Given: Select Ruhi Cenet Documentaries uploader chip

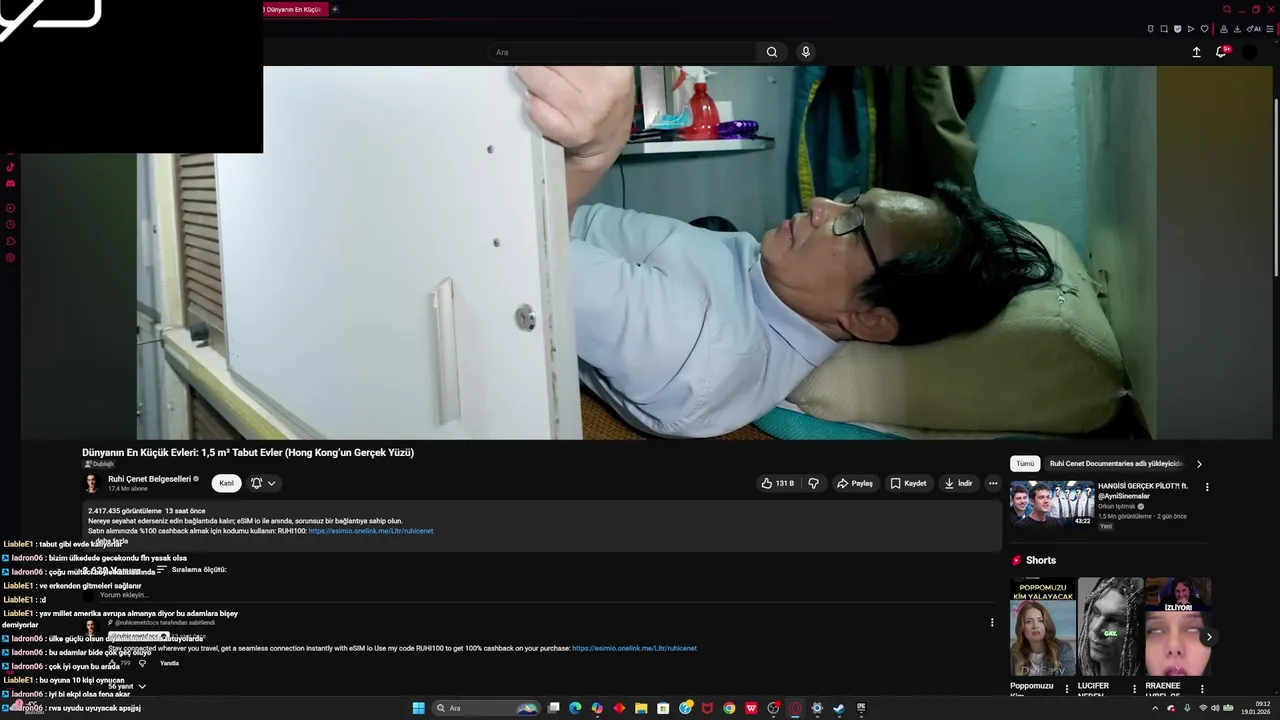Looking at the screenshot, I should tap(1116, 464).
